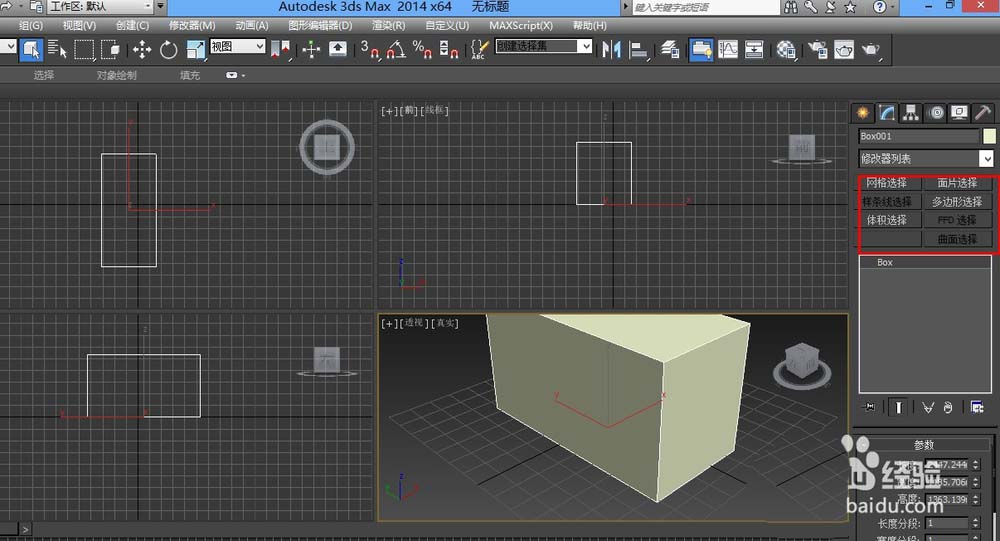Open the Modifiers menu
The image size is (1000, 541).
[x=192, y=26]
